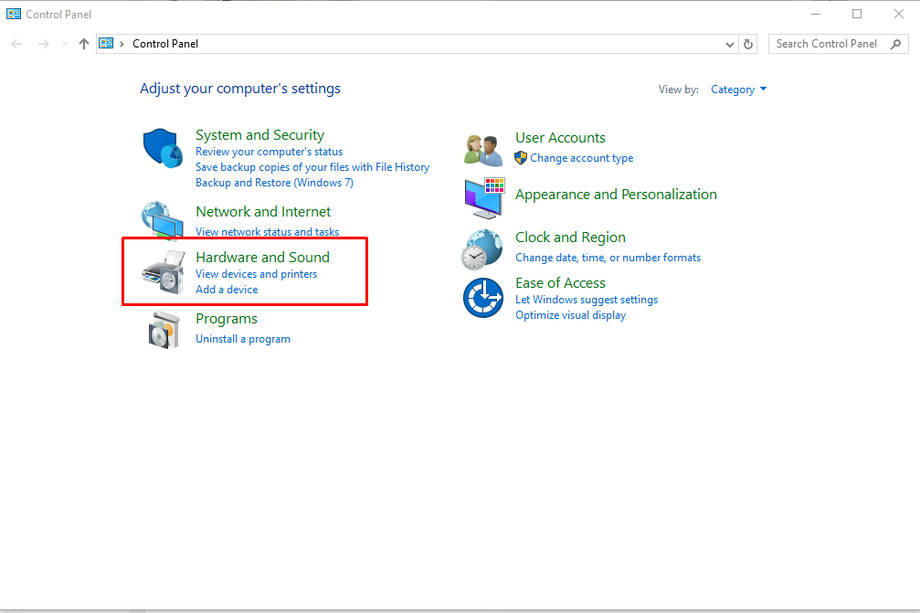The width and height of the screenshot is (920, 613).
Task: Click Control Panel in the address breadcrumb
Action: 165,44
